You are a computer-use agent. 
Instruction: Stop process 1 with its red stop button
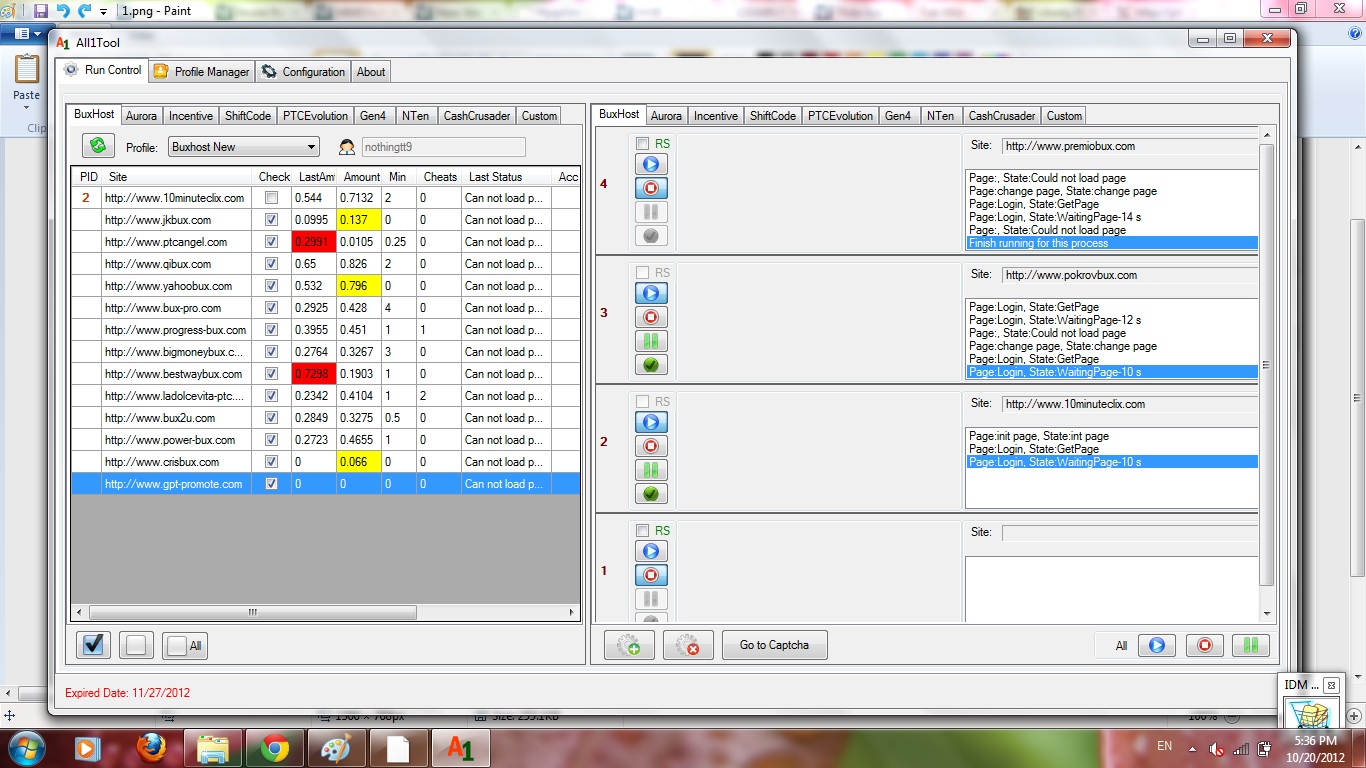coord(651,575)
